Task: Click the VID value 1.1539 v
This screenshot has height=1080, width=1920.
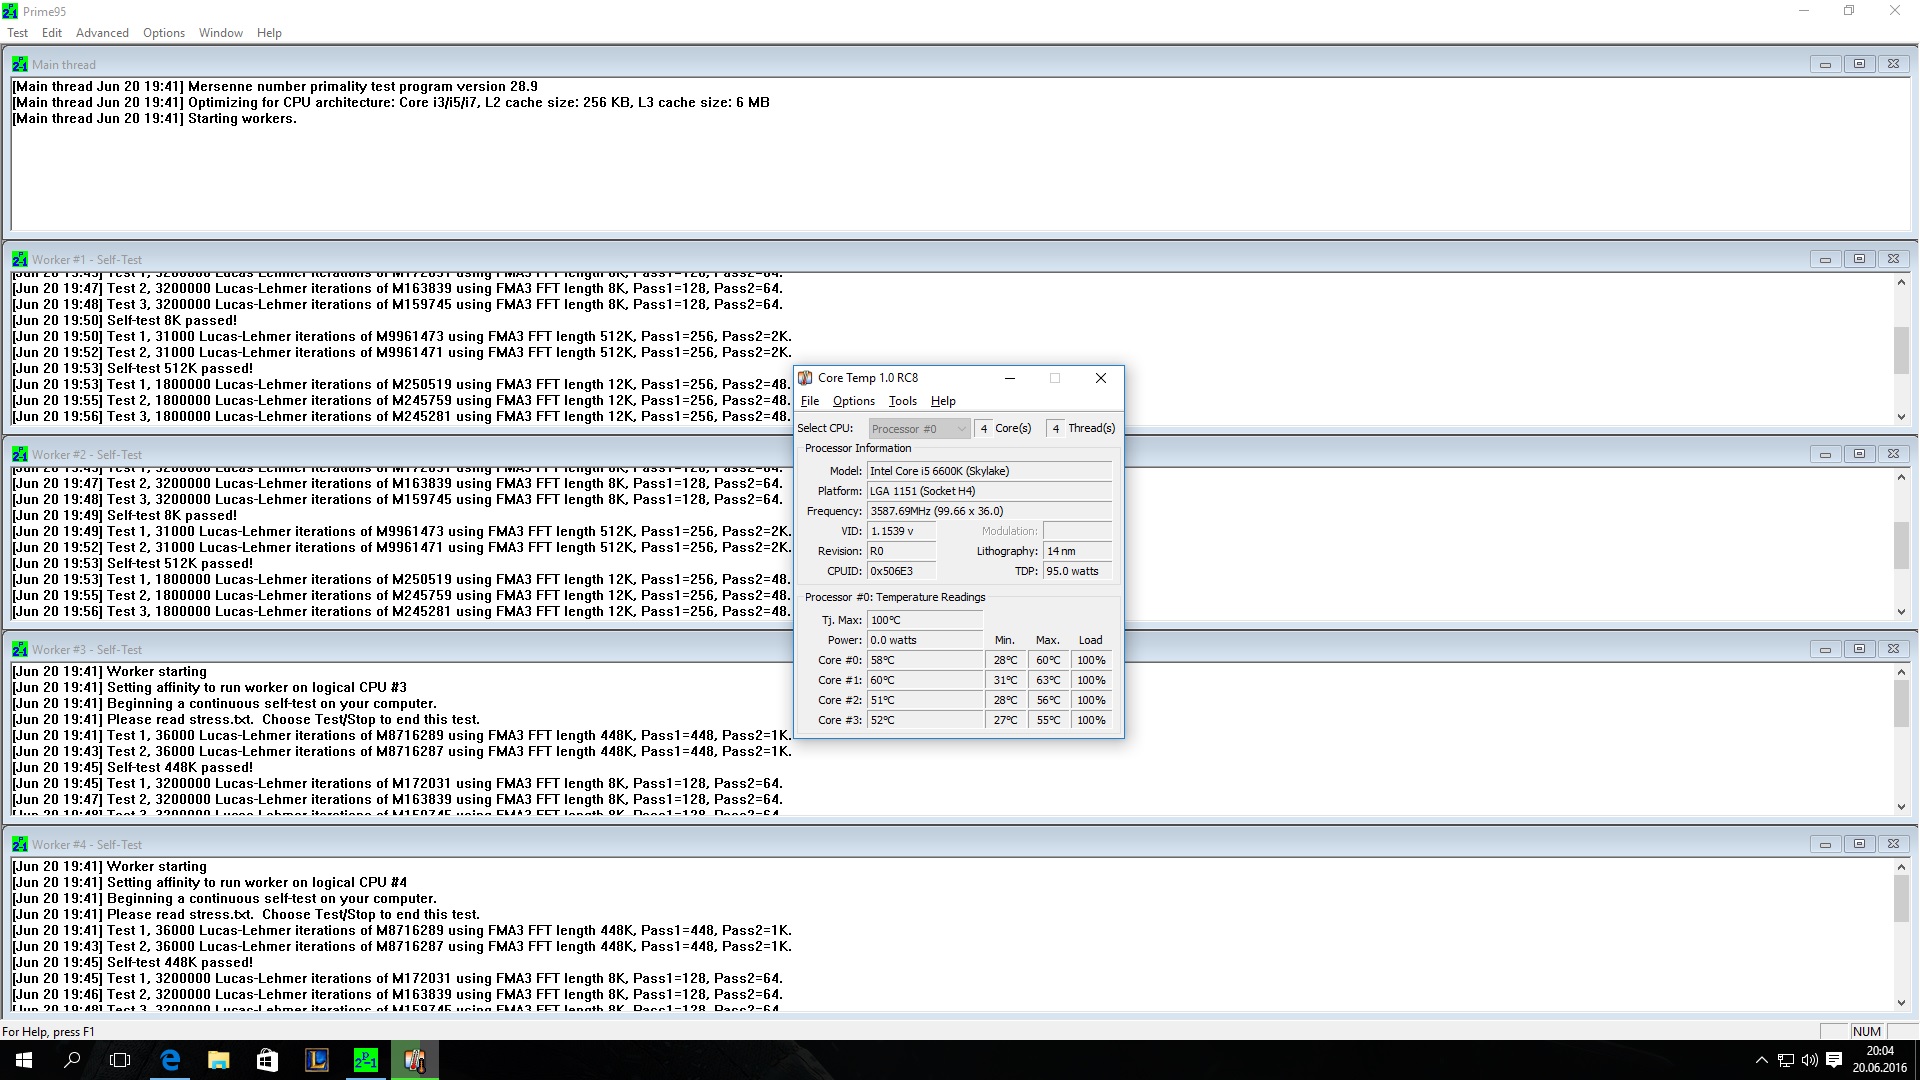Action: coord(901,531)
